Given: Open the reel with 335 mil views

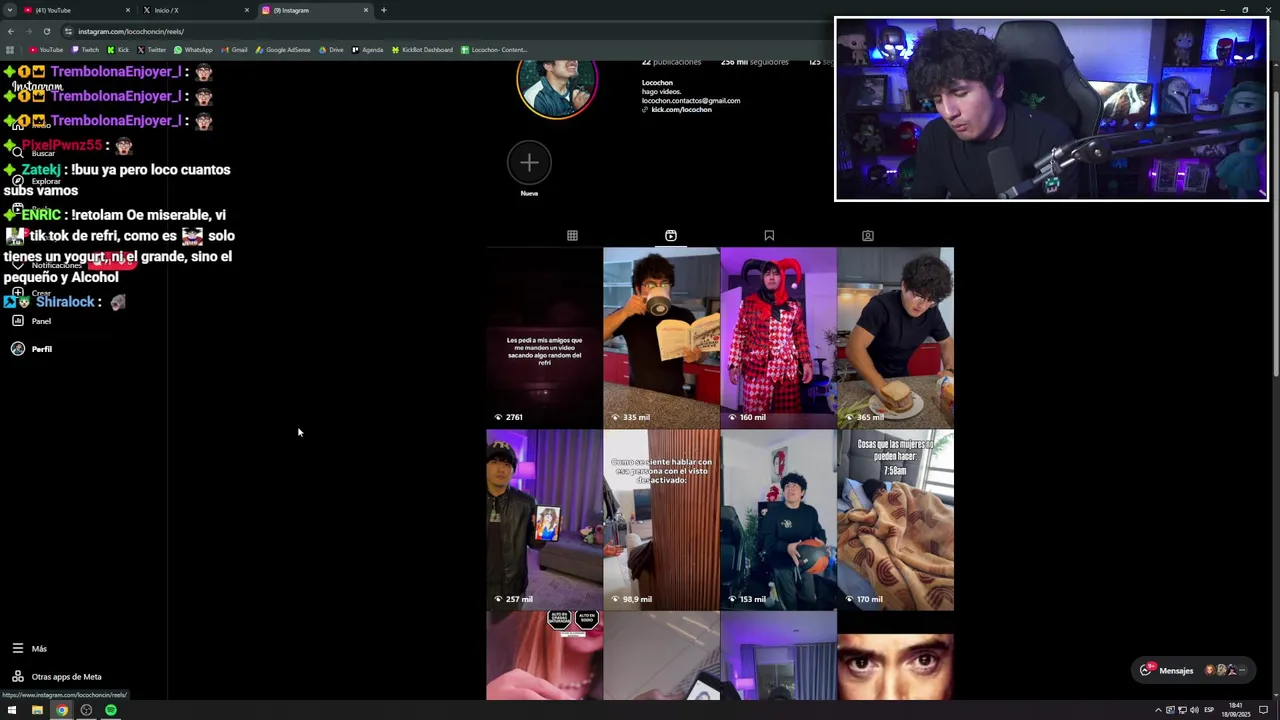Looking at the screenshot, I should click(661, 338).
